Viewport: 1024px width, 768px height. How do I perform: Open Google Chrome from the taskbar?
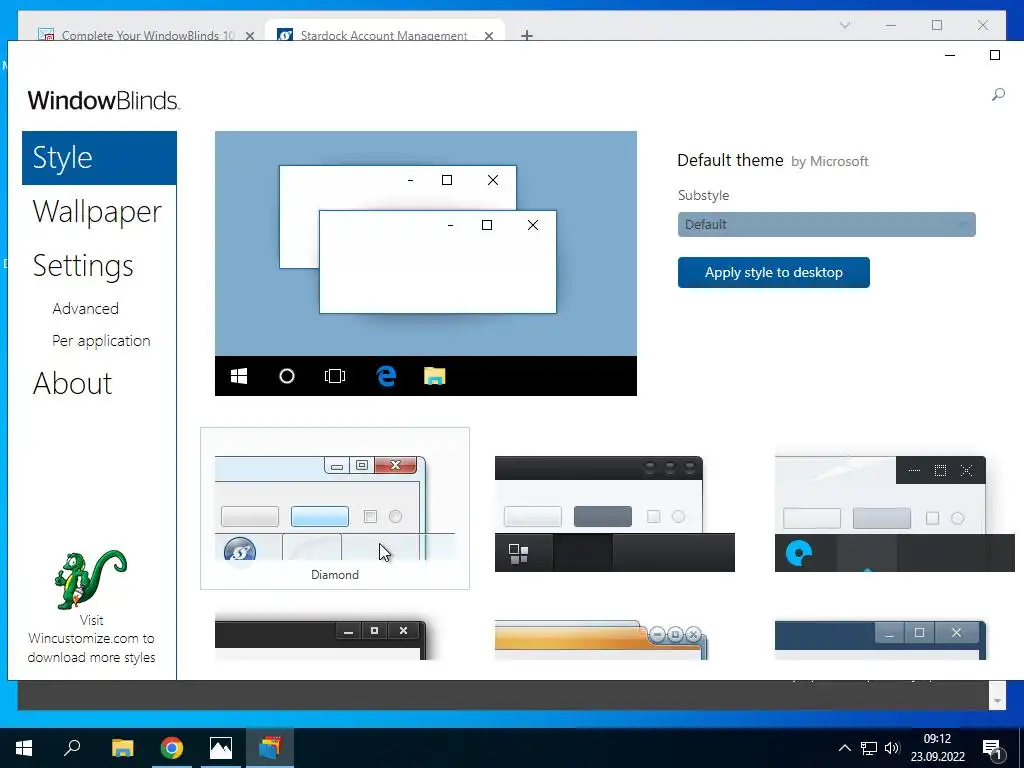click(171, 748)
